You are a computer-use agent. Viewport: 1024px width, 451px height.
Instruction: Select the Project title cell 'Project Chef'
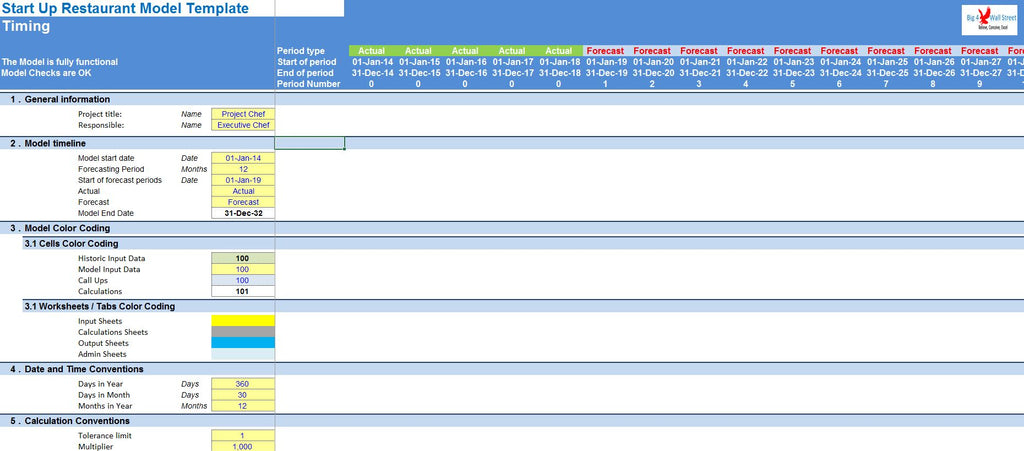coord(243,114)
